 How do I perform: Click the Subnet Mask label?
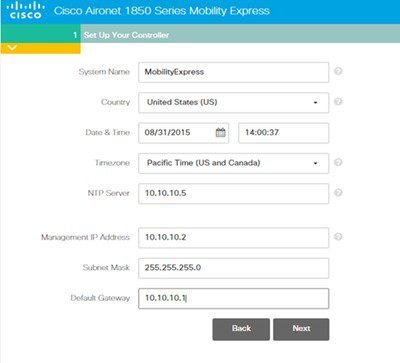pos(106,267)
